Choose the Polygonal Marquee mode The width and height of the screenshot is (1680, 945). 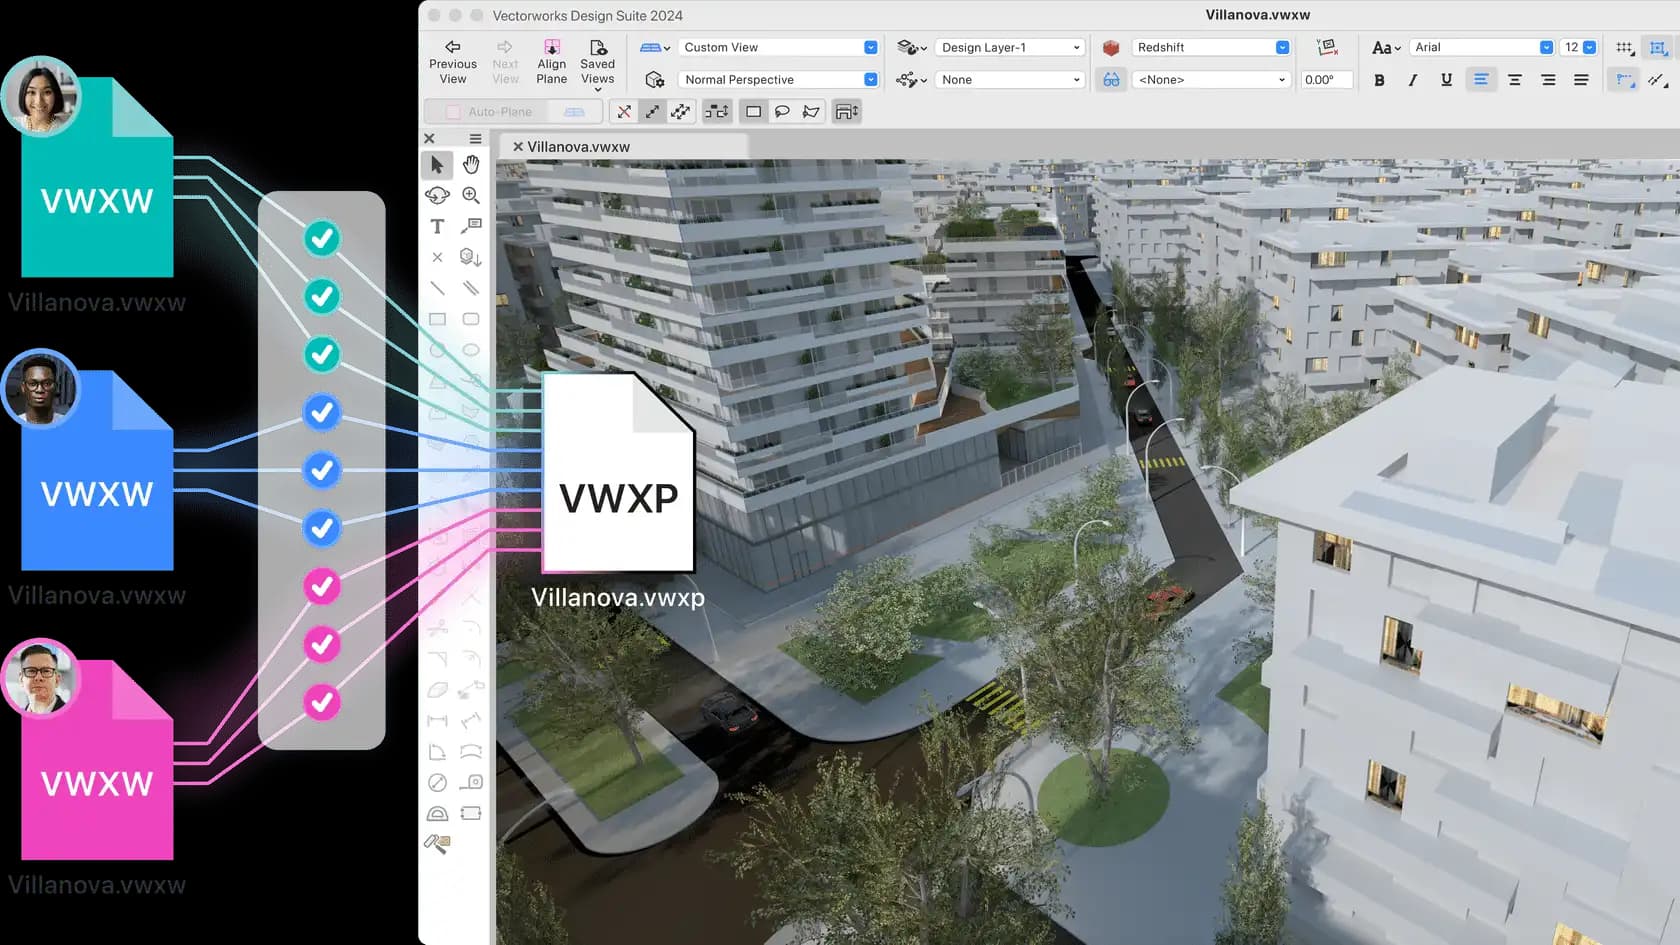[x=811, y=112]
